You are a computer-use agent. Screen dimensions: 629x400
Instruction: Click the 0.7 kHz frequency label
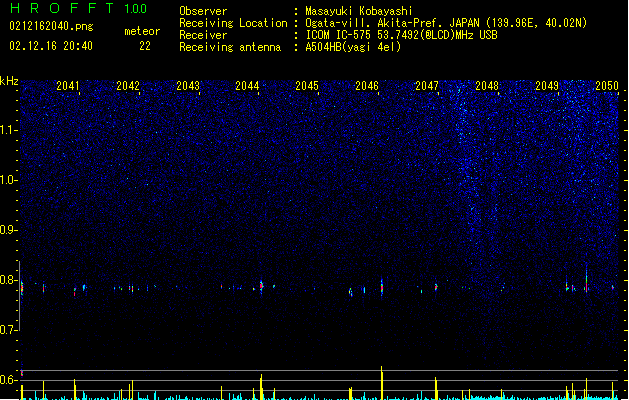point(9,330)
